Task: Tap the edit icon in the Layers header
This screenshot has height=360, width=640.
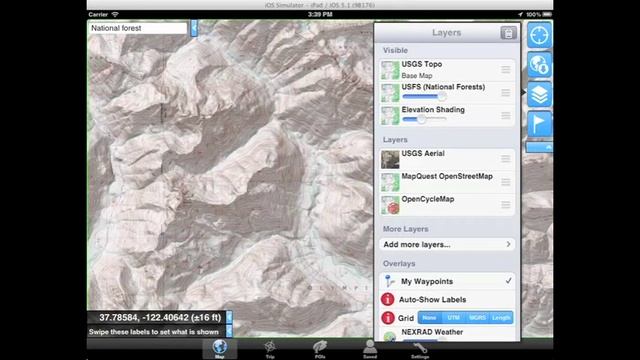Action: [x=508, y=33]
